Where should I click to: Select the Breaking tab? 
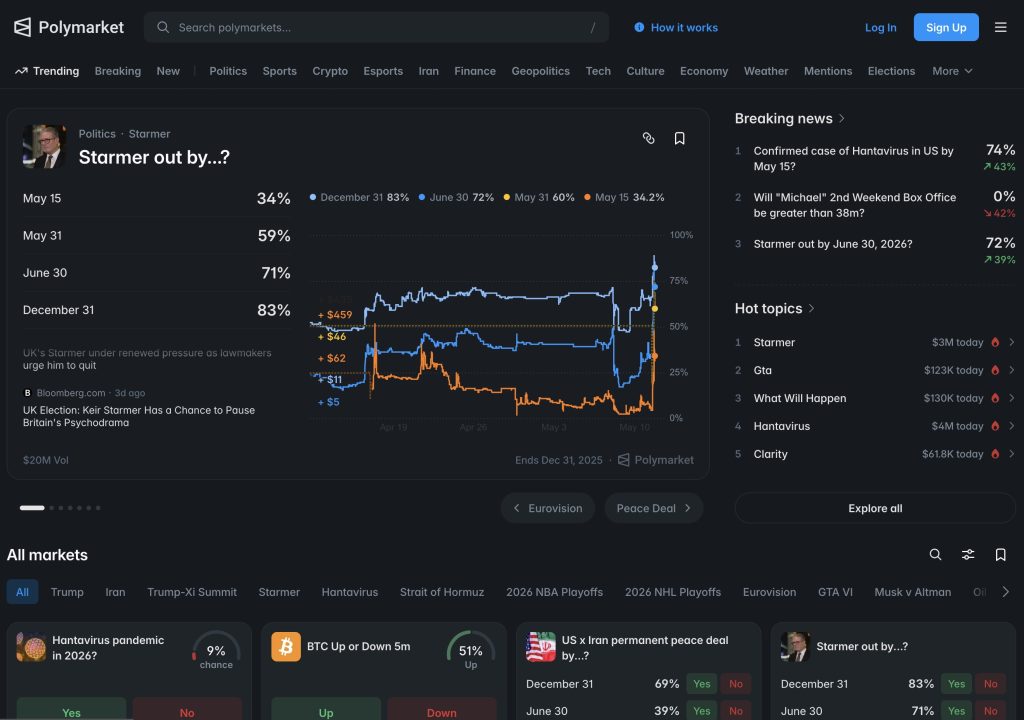(x=118, y=71)
